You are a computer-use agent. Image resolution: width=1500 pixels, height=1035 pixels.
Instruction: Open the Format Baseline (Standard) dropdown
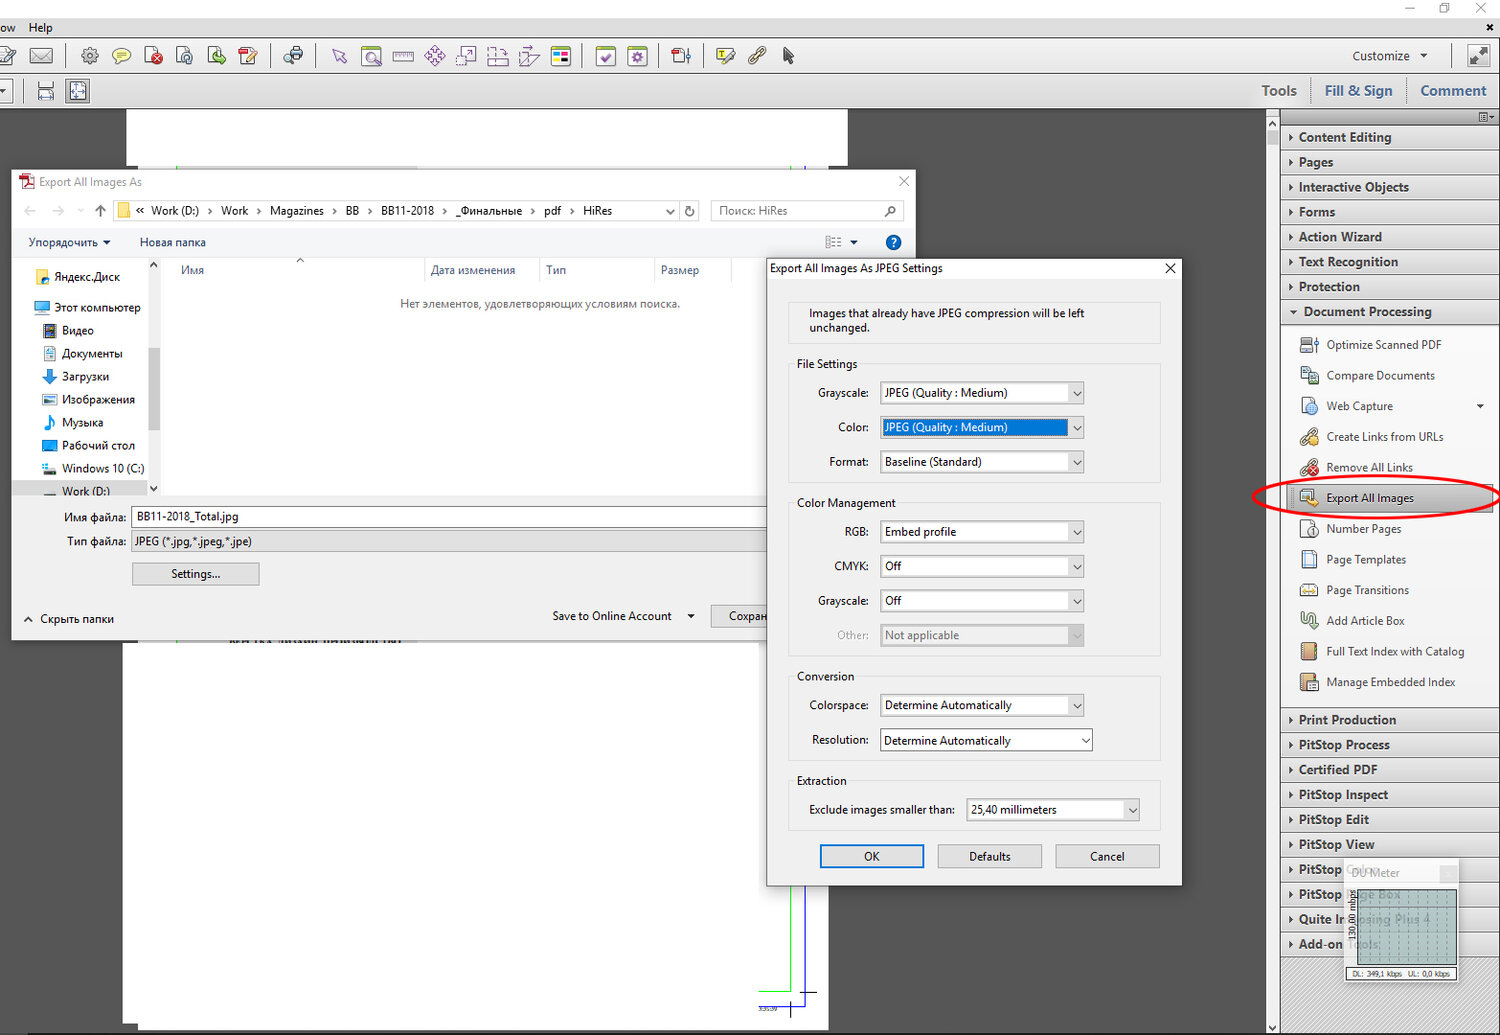(981, 462)
